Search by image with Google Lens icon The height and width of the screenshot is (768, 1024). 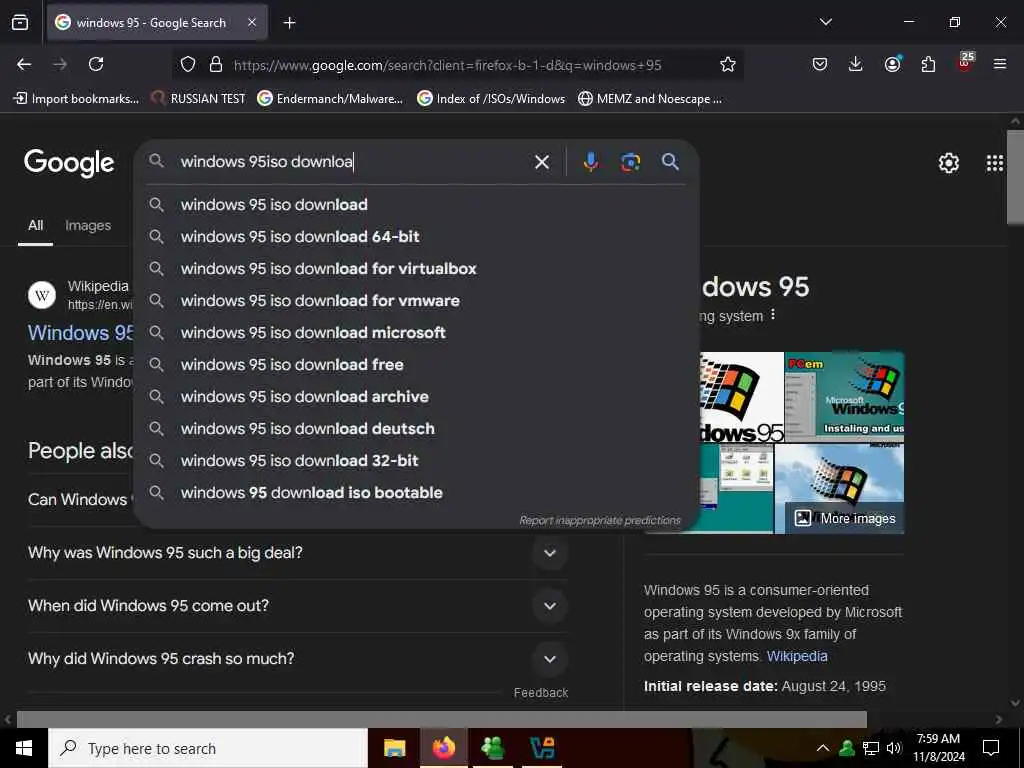(630, 162)
